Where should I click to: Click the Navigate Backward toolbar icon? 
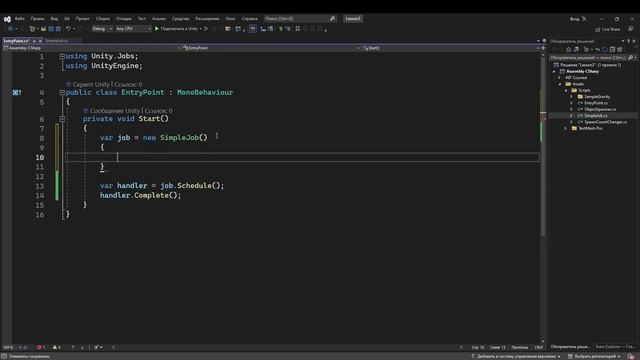coord(11,29)
